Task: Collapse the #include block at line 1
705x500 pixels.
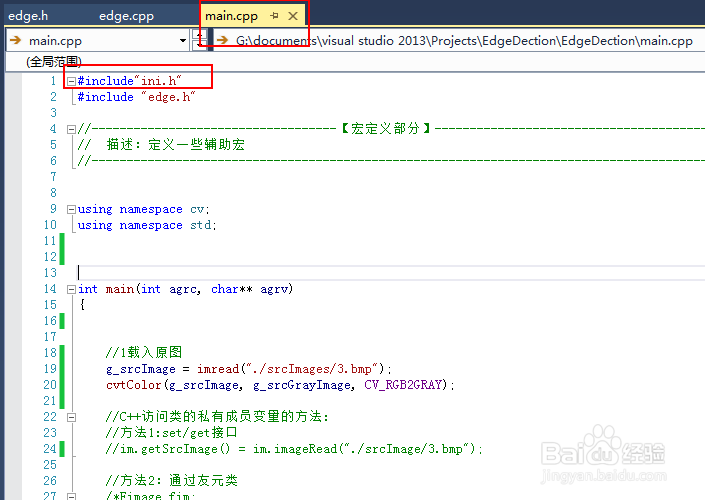Action: click(x=71, y=81)
